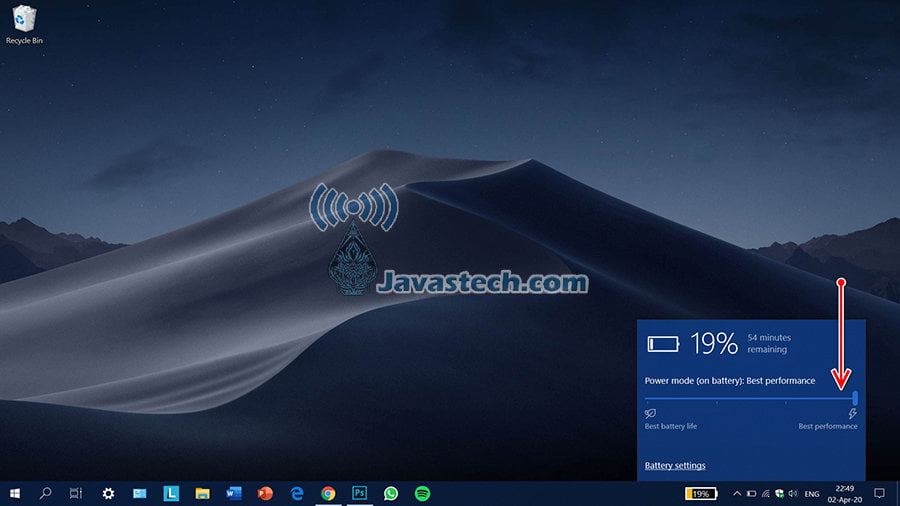Screen dimensions: 900x506
Task: Open Windows Security shield tray icon
Action: click(779, 493)
